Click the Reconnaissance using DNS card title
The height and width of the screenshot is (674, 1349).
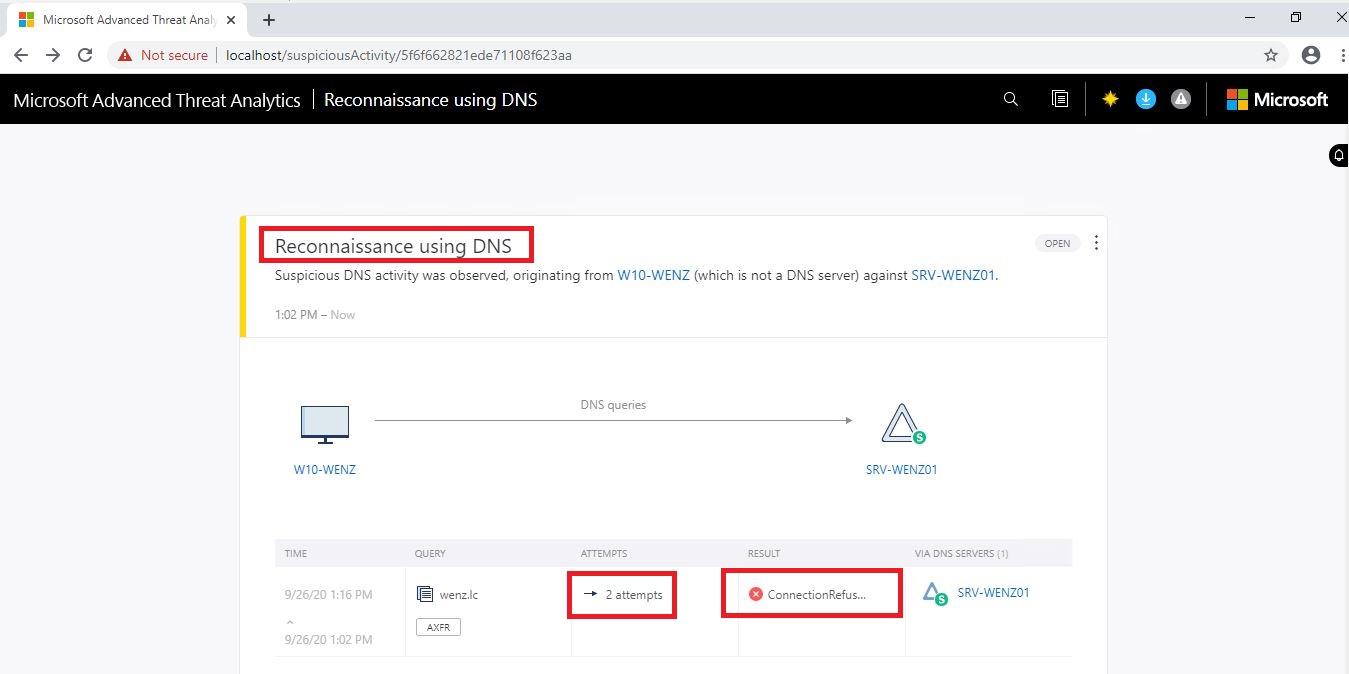[x=393, y=246]
